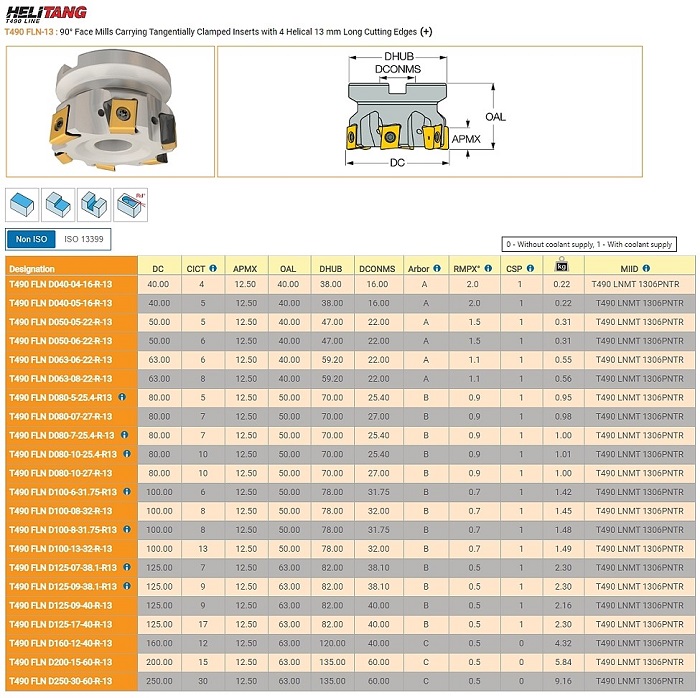700x698 pixels.
Task: Select the 200.00 DC value cell
Action: point(159,662)
